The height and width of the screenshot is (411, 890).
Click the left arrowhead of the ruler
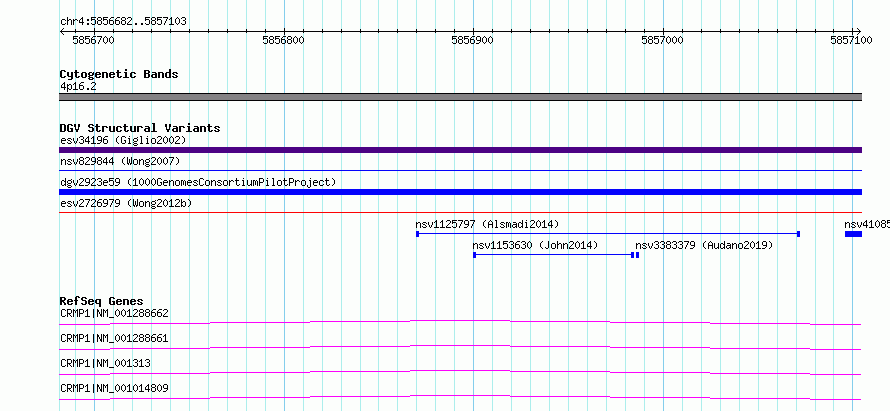62,31
